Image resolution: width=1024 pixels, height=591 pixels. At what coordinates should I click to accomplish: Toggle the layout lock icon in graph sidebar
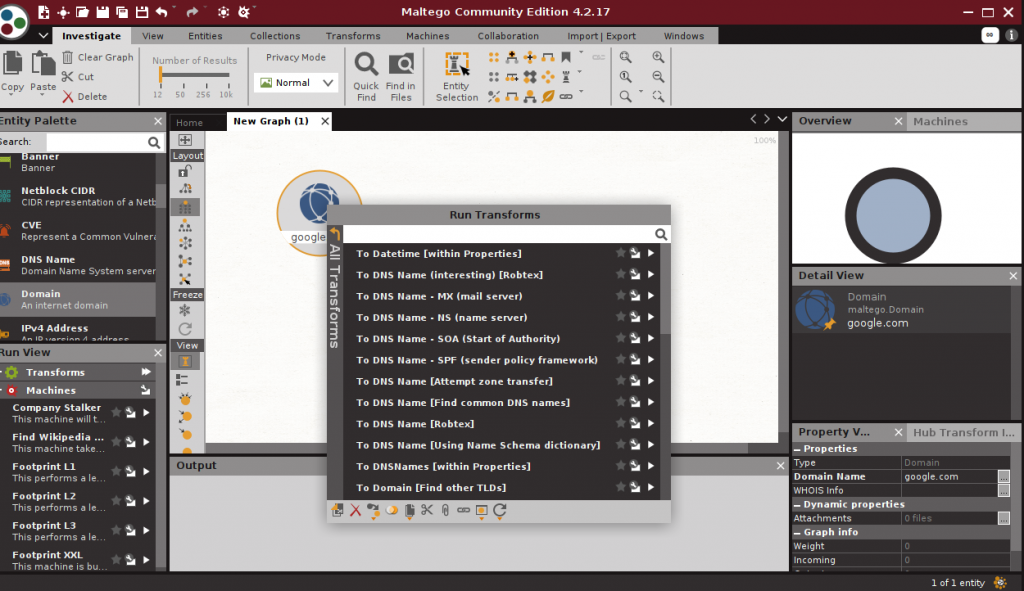(x=185, y=172)
